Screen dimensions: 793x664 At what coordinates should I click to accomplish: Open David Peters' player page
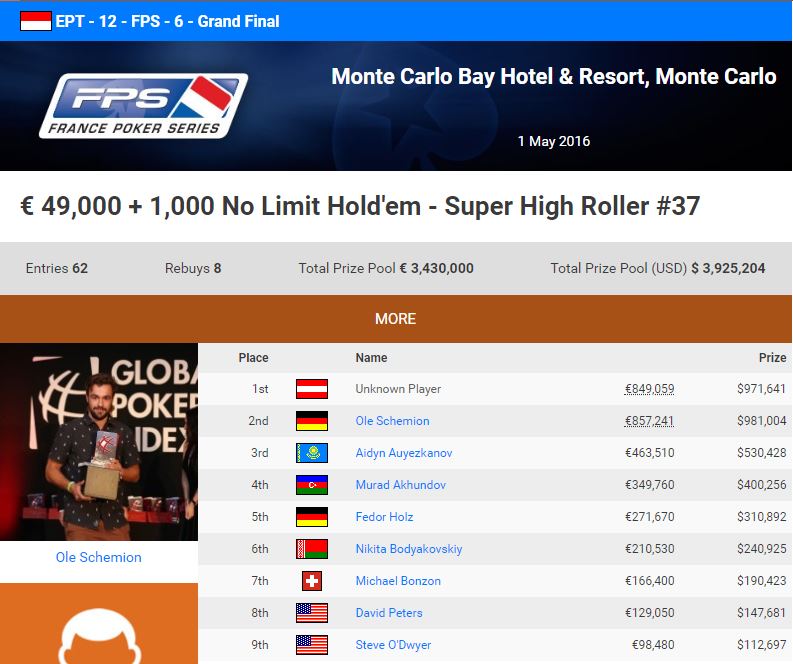coord(389,613)
